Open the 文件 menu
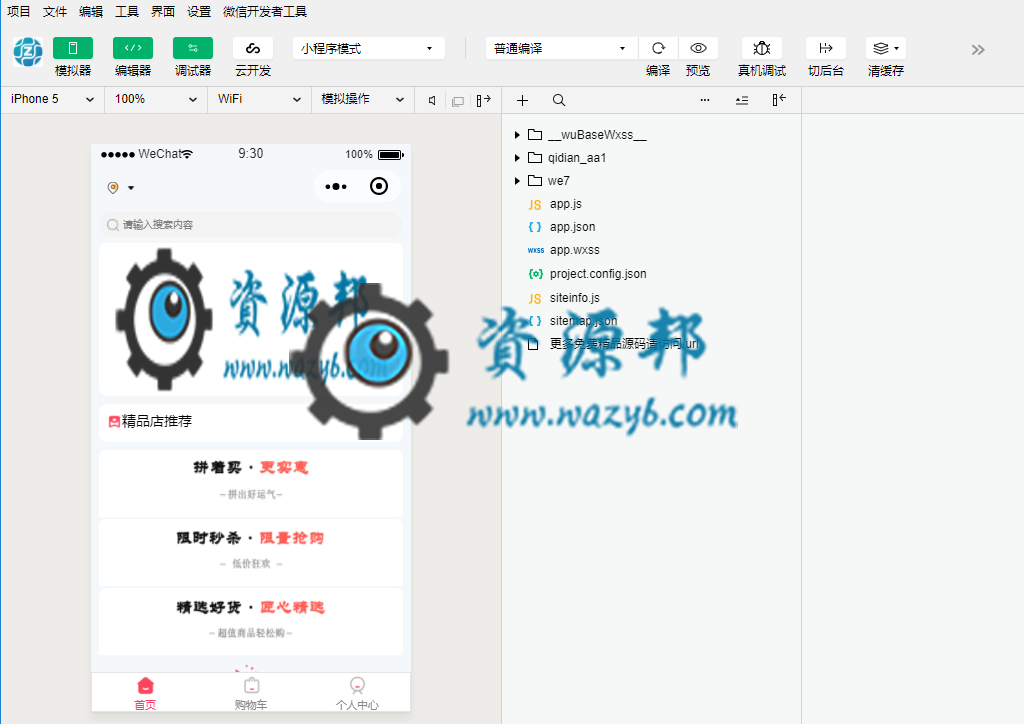This screenshot has width=1024, height=724. click(55, 12)
